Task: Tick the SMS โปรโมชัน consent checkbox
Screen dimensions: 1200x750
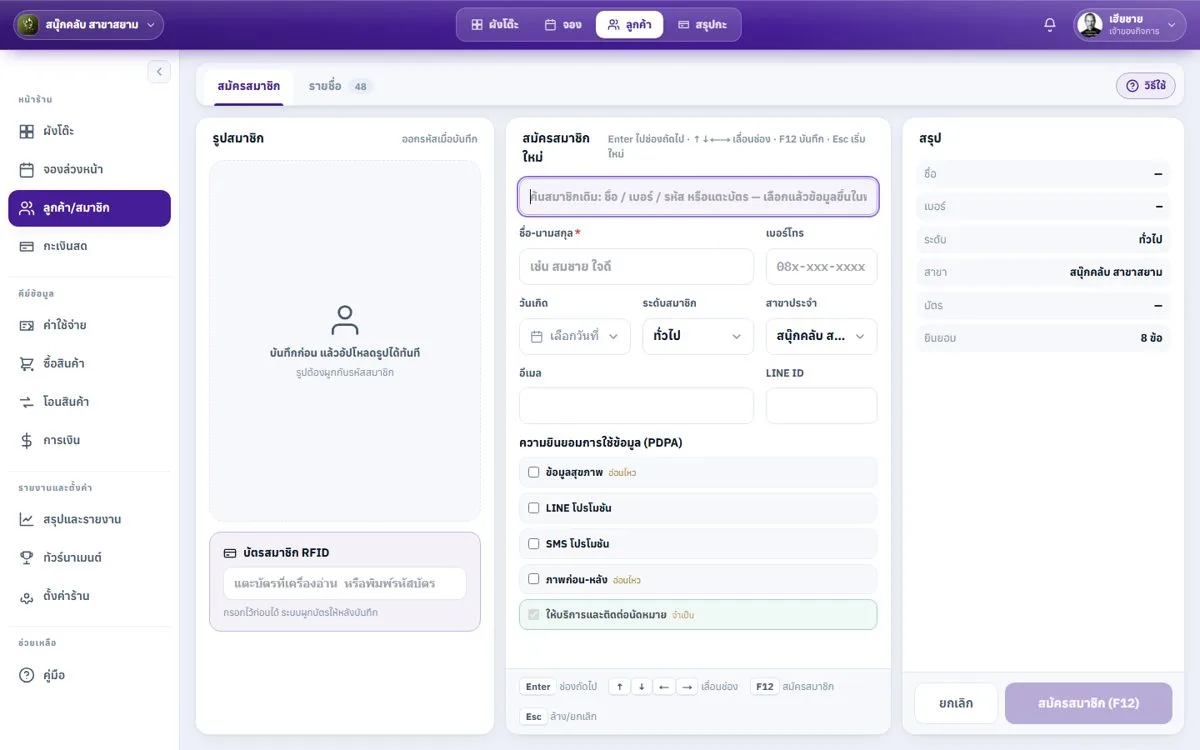Action: tap(533, 544)
